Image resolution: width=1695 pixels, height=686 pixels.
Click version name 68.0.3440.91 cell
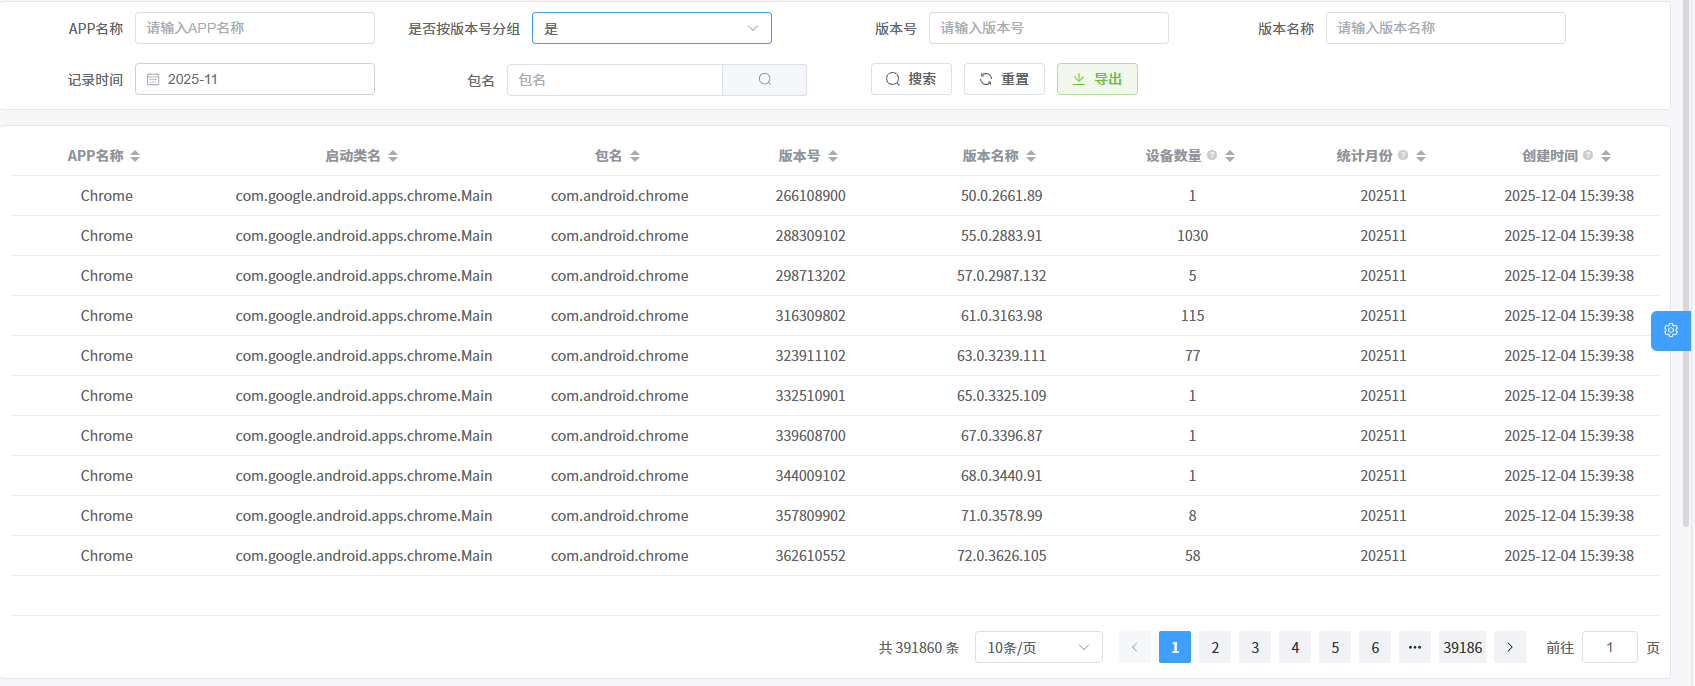[1002, 476]
